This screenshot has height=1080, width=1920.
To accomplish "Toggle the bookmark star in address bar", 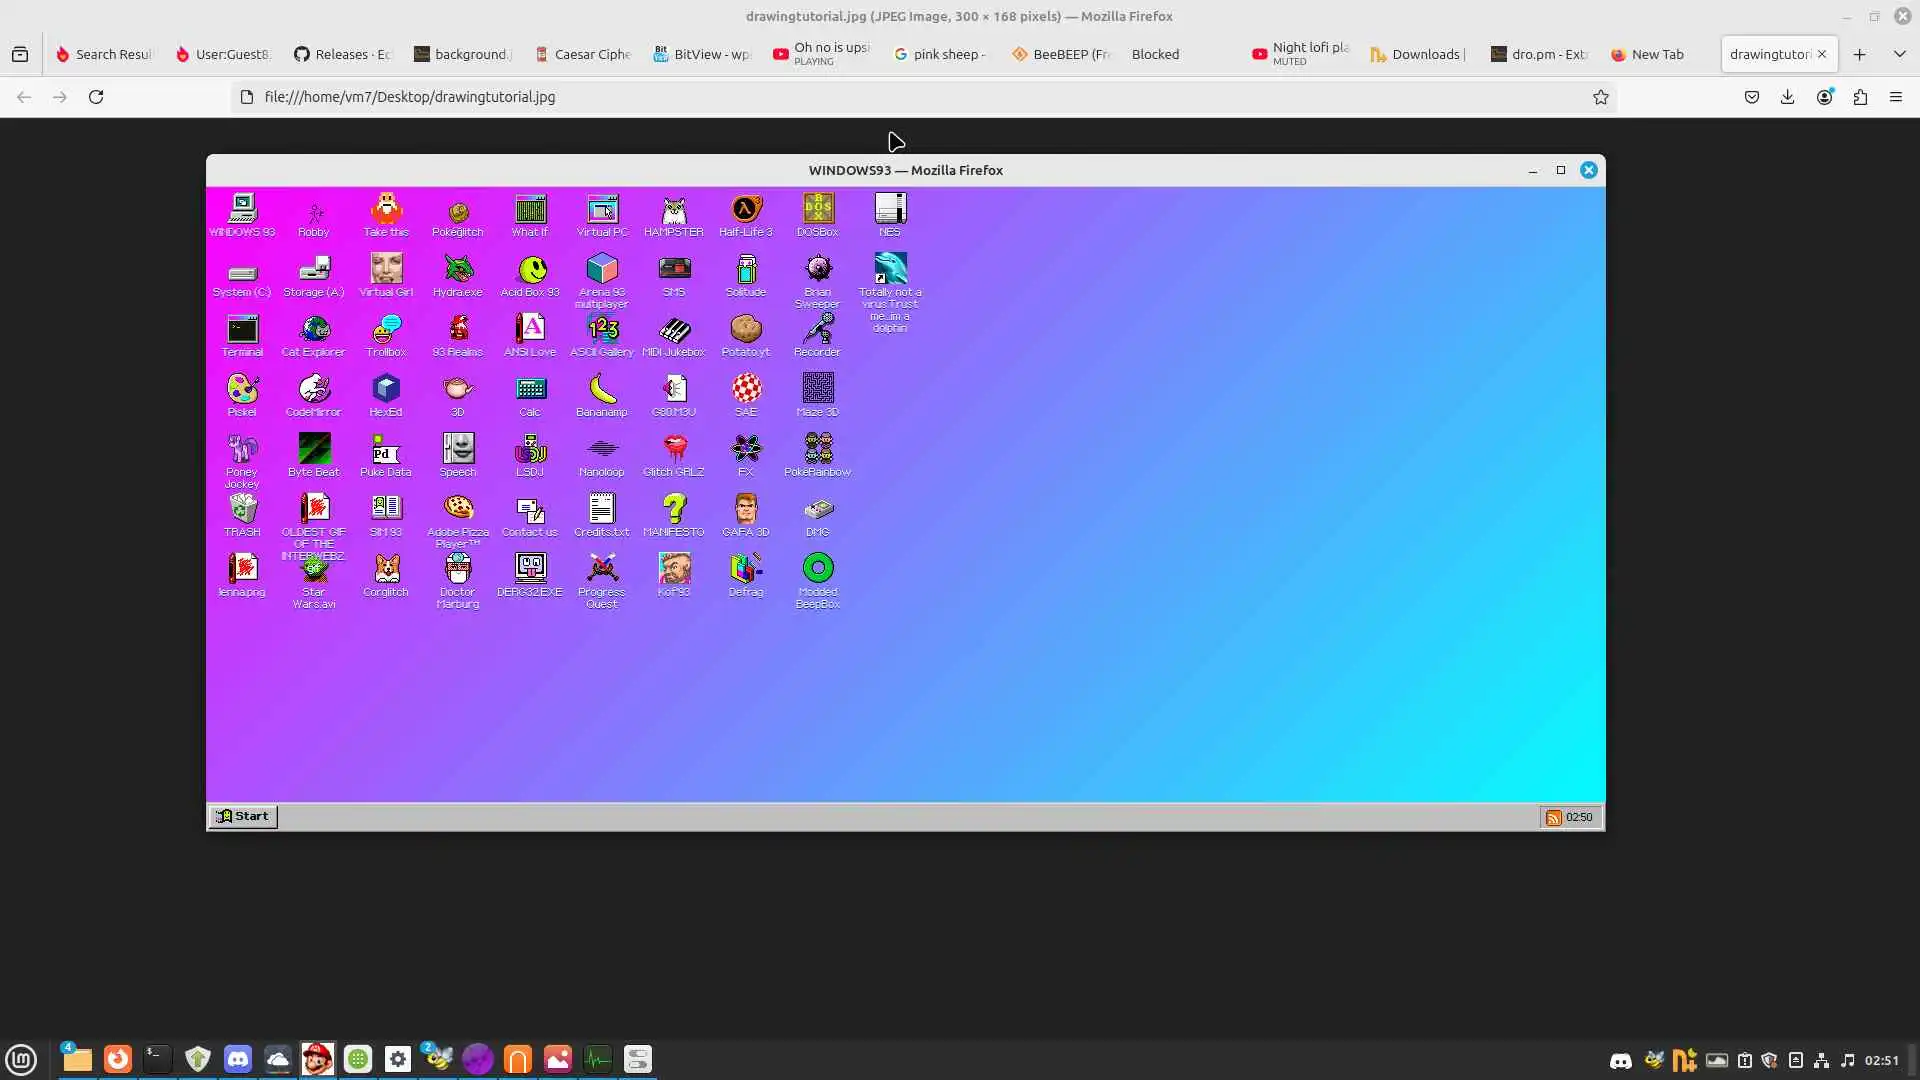I will (x=1600, y=97).
